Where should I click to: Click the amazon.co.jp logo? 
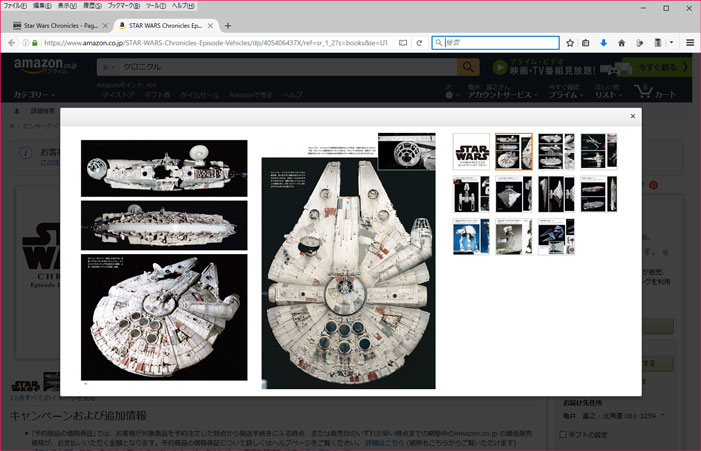(45, 66)
